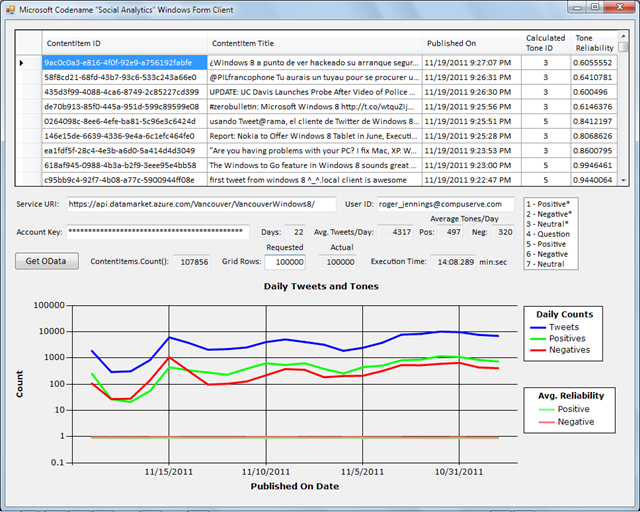Edit the Requested Grid Rows field
The image size is (640, 512).
pos(284,261)
